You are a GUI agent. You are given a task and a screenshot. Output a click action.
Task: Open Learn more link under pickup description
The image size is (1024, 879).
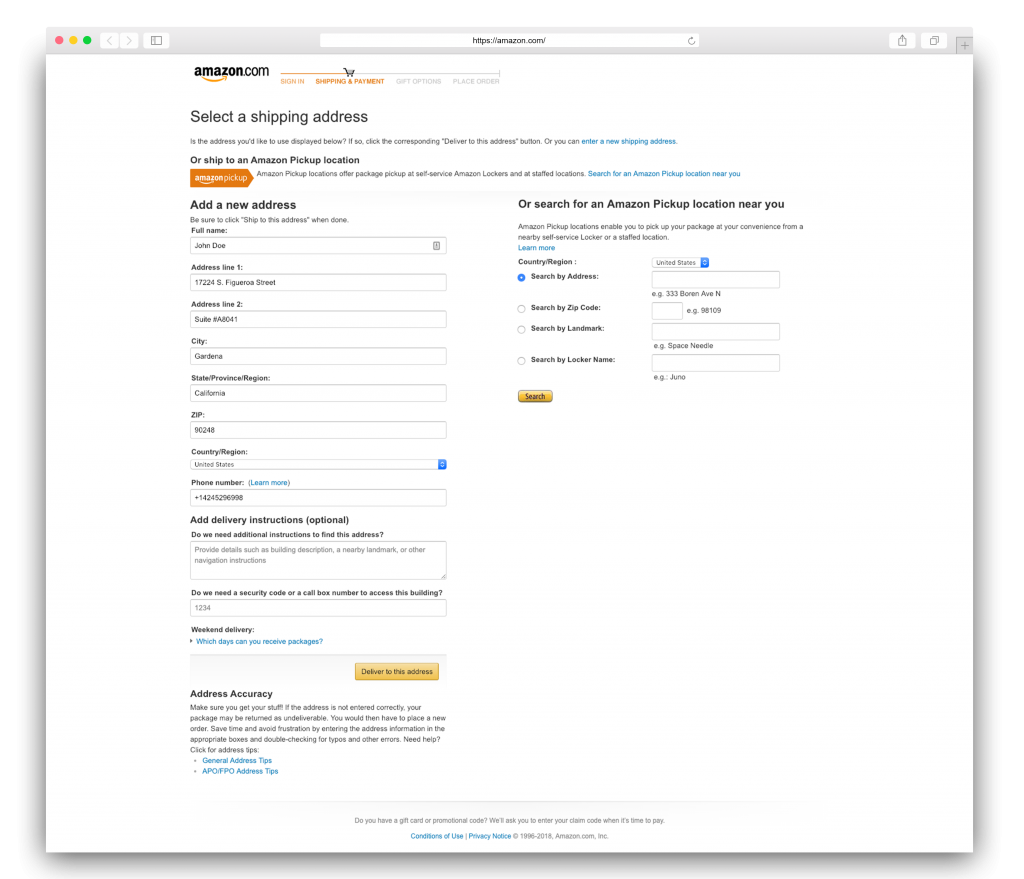pyautogui.click(x=536, y=248)
